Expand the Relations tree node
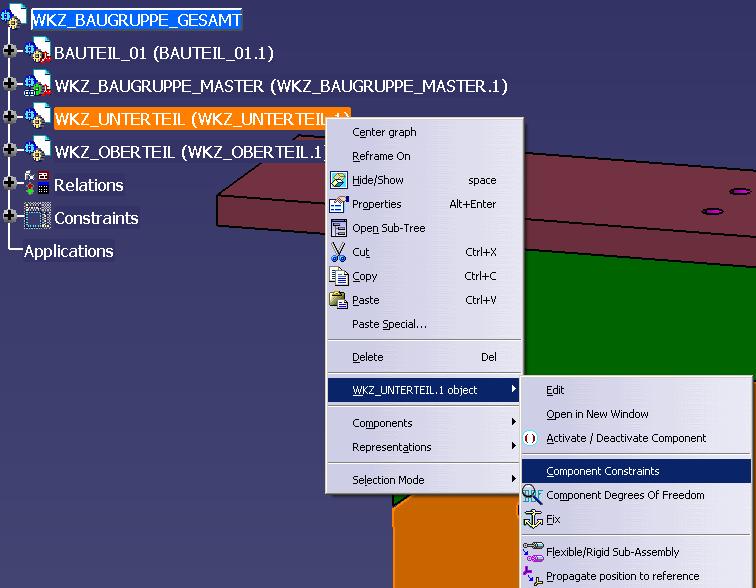Viewport: 756px width, 588px height. coord(9,182)
